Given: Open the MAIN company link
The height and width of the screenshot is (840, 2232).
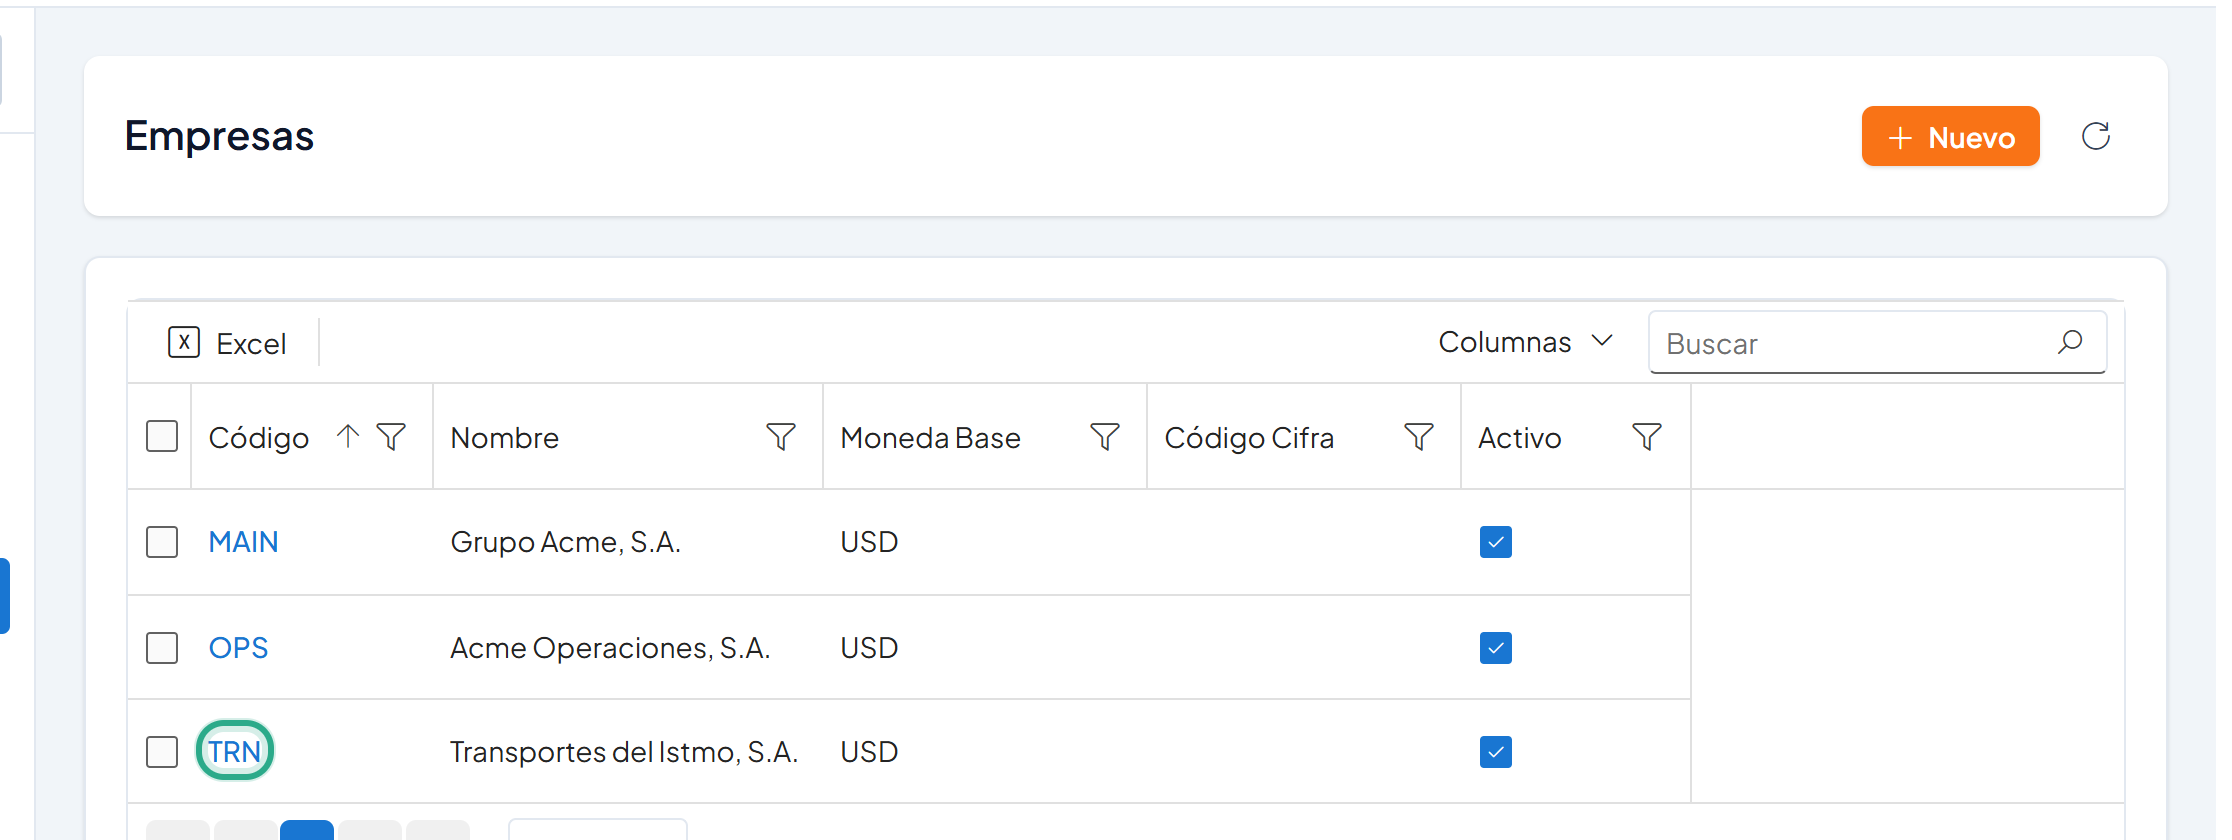Looking at the screenshot, I should 243,542.
